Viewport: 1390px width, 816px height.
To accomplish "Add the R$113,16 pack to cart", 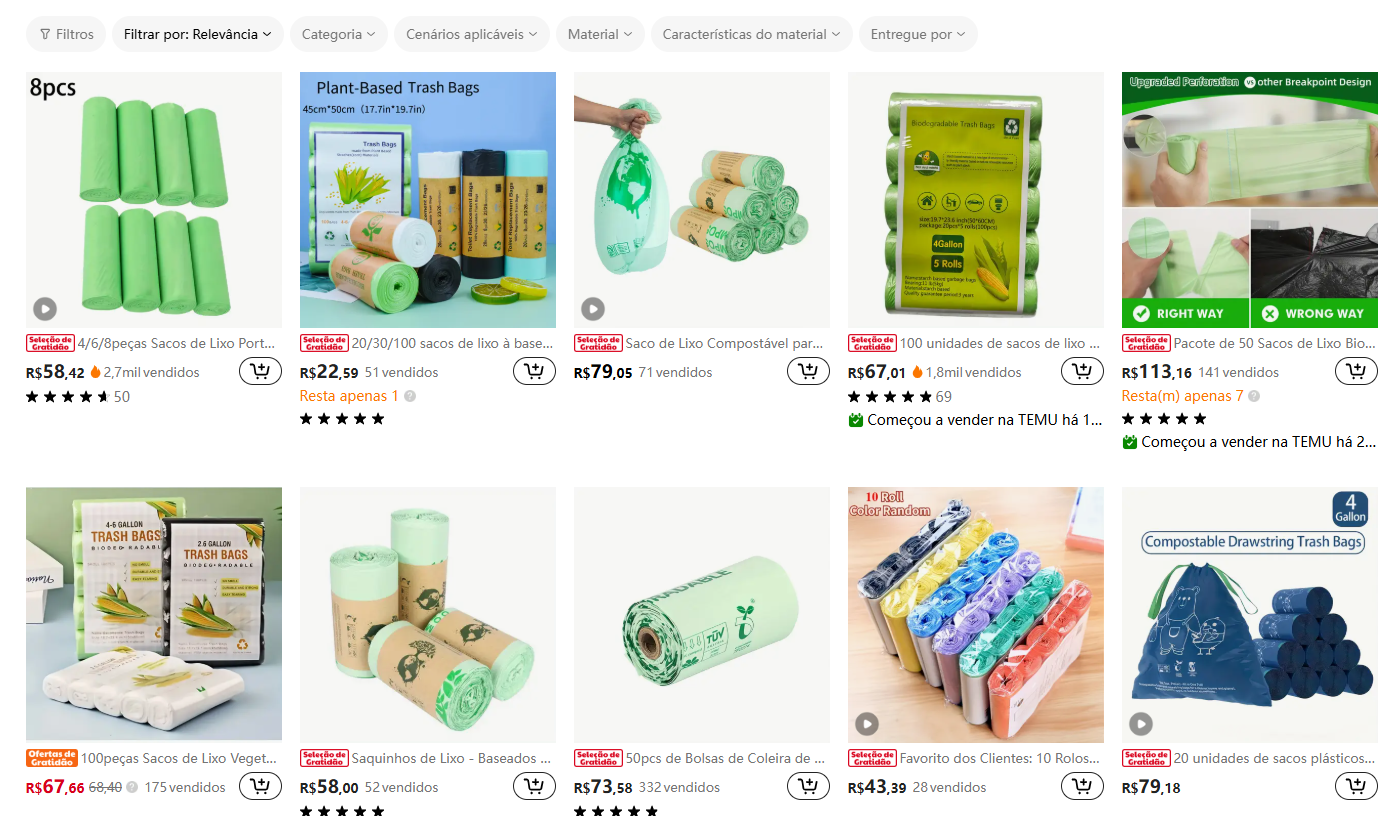I will coord(1356,372).
